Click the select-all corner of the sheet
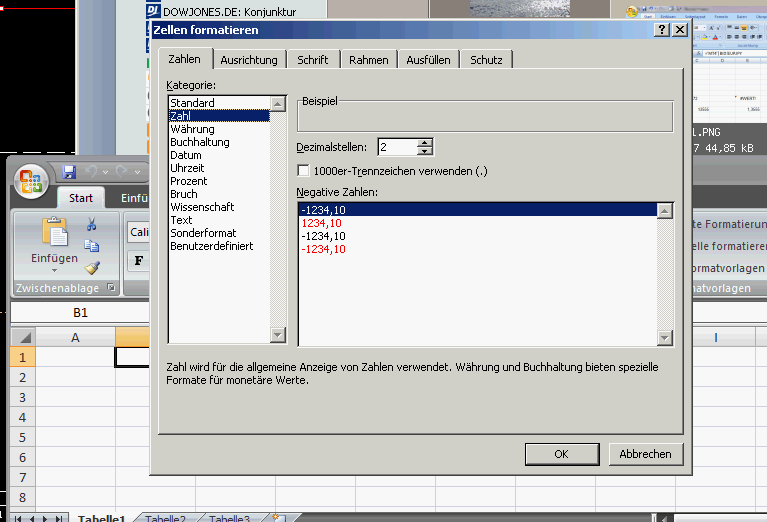Screen dimensions: 767x522 pyautogui.click(x=23, y=337)
